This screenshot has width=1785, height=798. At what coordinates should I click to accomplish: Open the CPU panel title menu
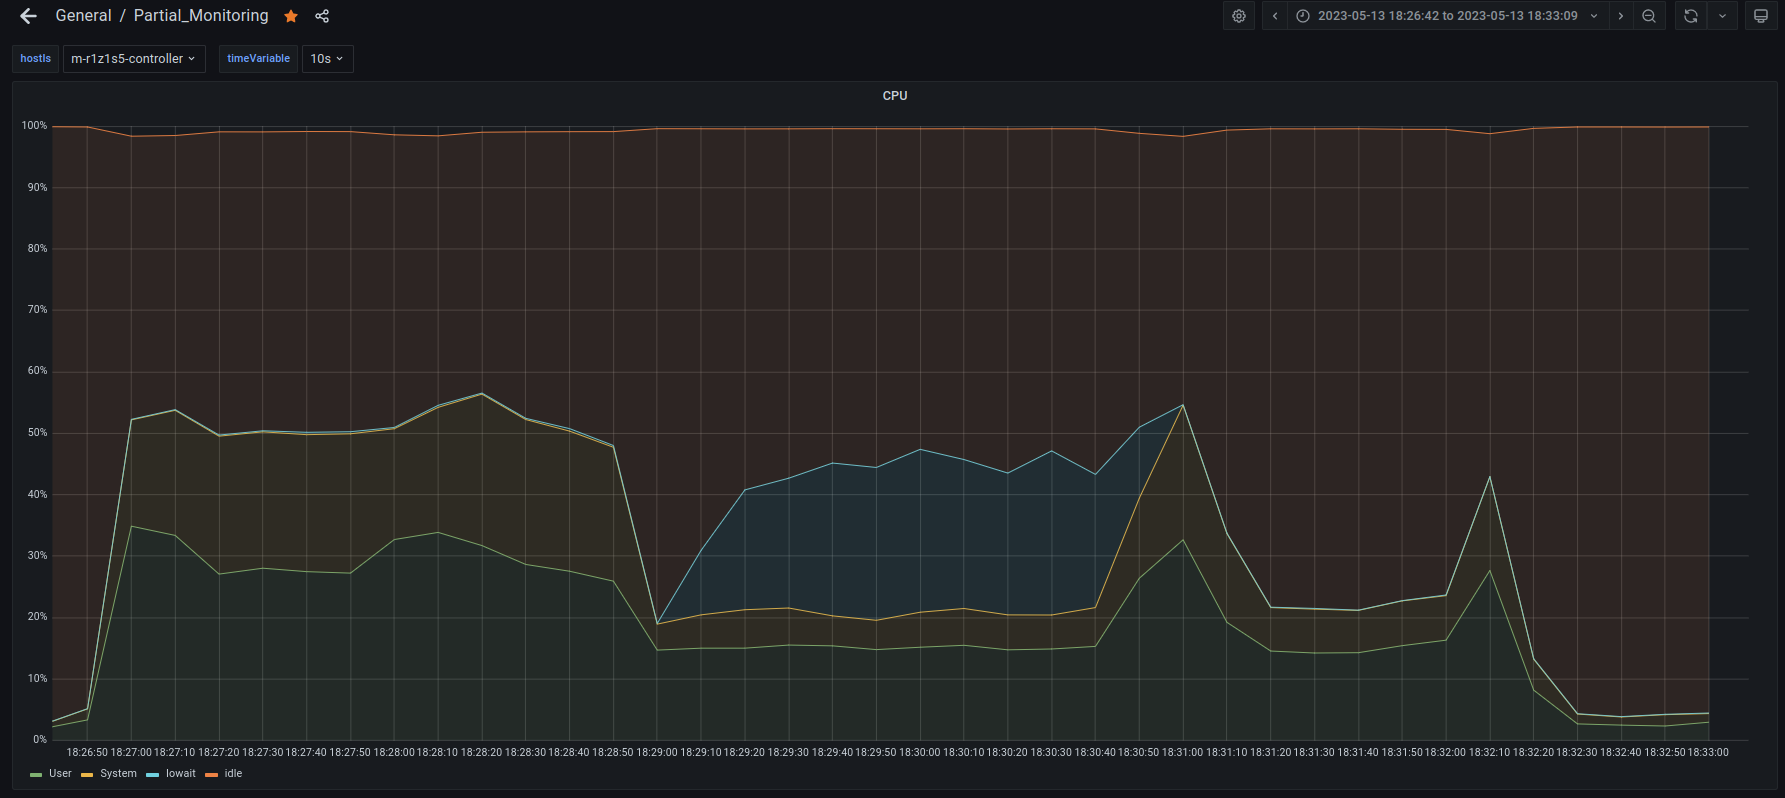pos(895,96)
